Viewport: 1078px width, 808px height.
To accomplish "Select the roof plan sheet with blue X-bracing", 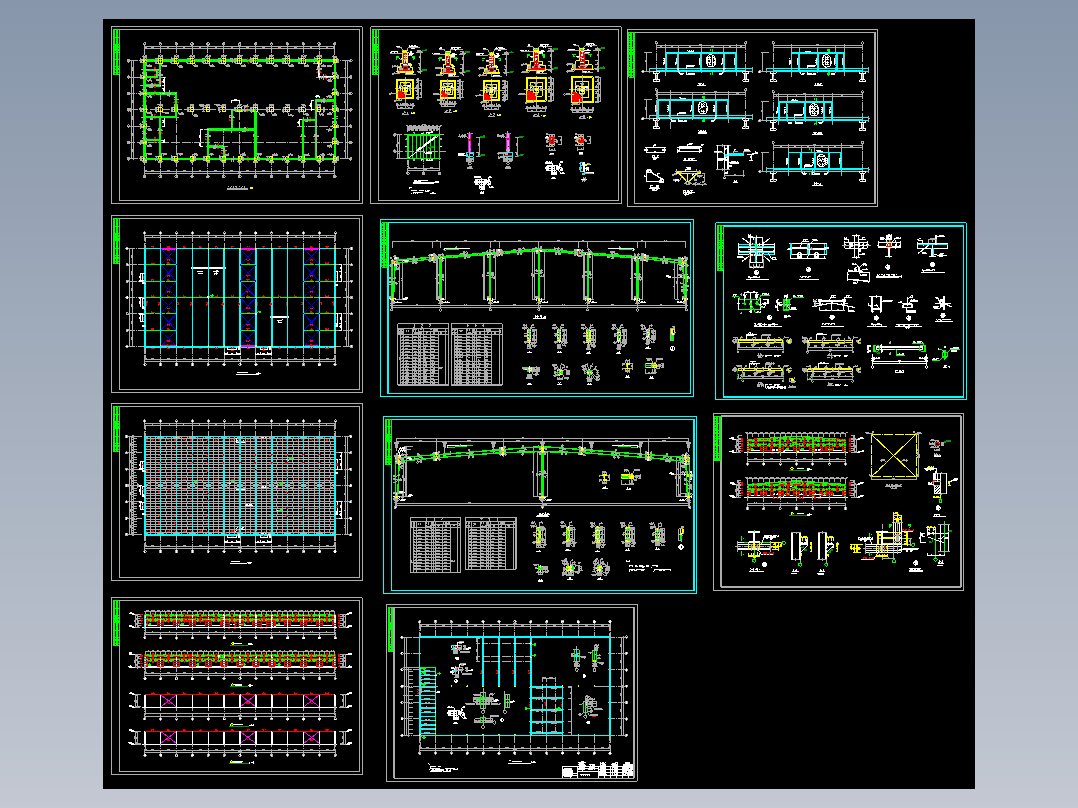I will point(236,304).
